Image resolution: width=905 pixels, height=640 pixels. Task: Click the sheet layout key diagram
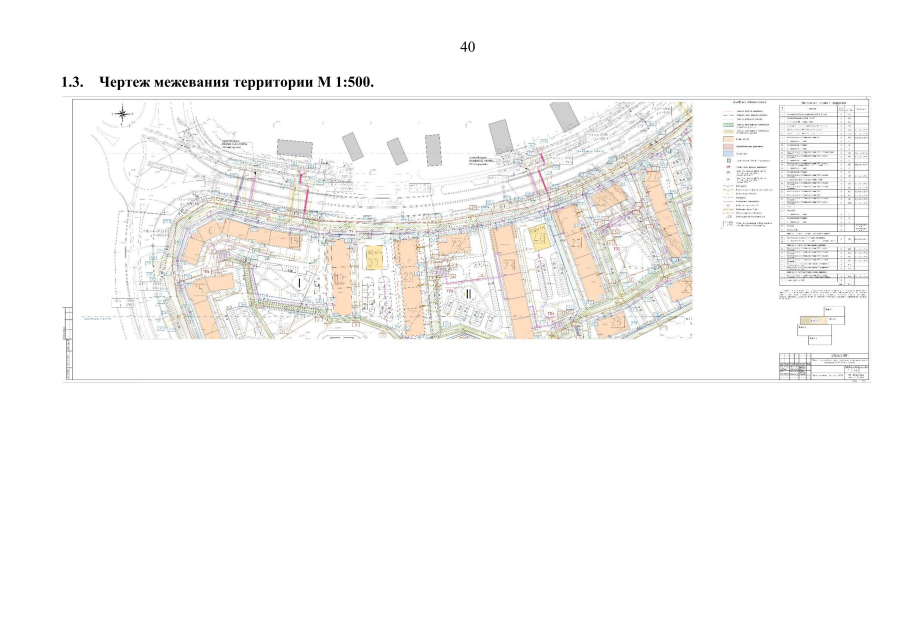click(x=821, y=325)
